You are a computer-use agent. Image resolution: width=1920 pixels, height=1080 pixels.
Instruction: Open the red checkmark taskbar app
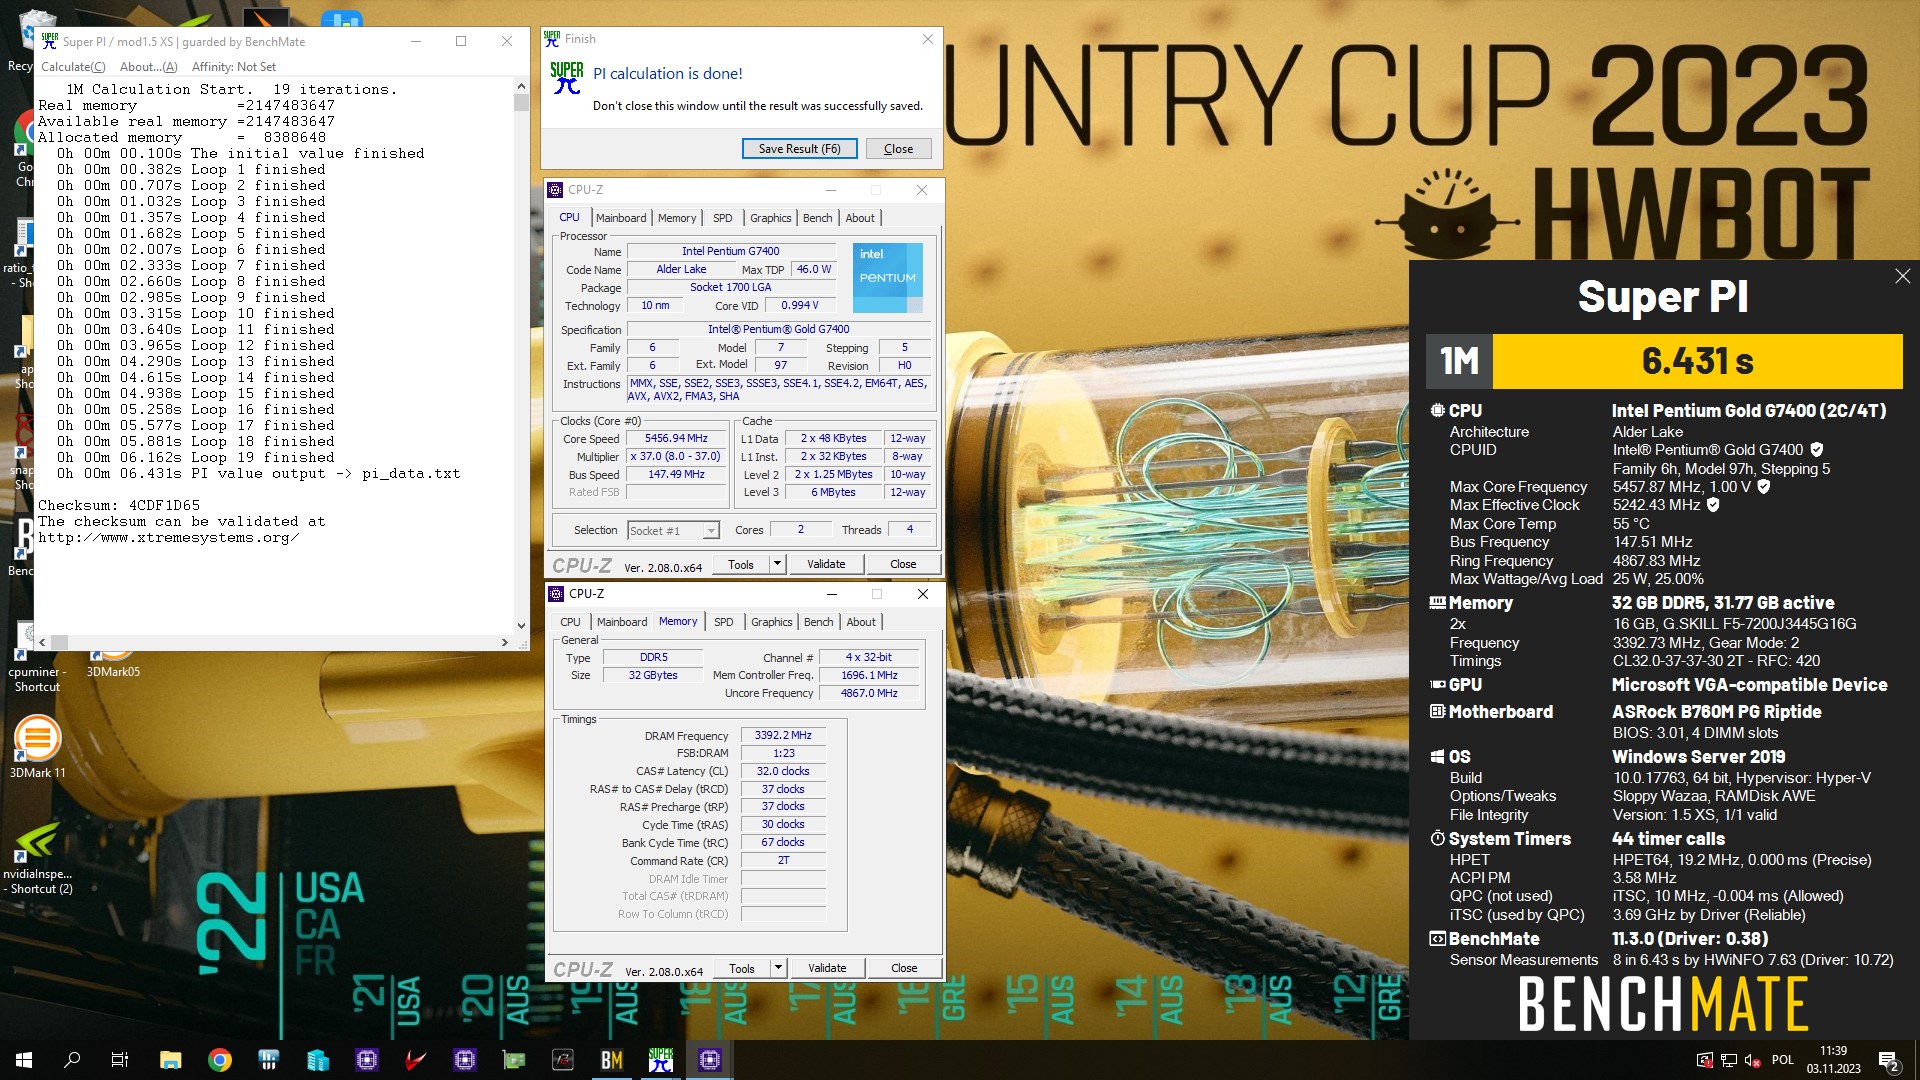(x=415, y=1060)
